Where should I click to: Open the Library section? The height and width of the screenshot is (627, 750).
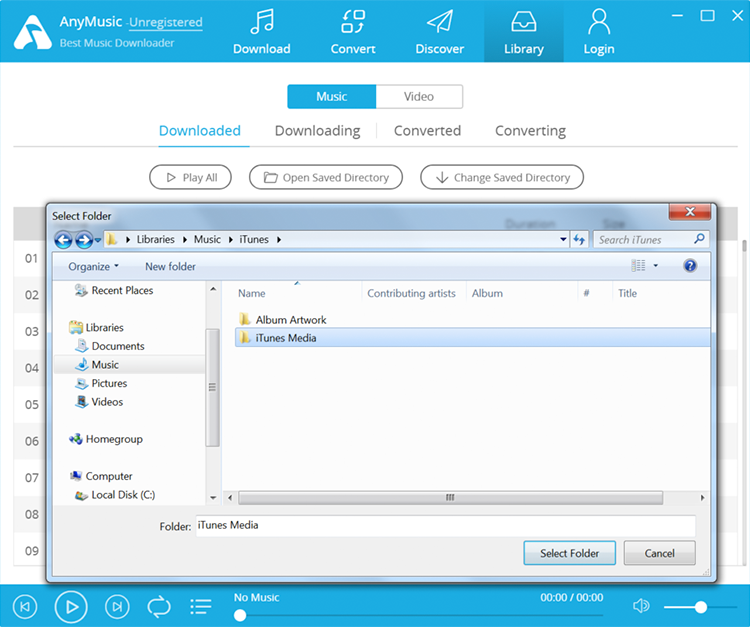click(x=524, y=32)
